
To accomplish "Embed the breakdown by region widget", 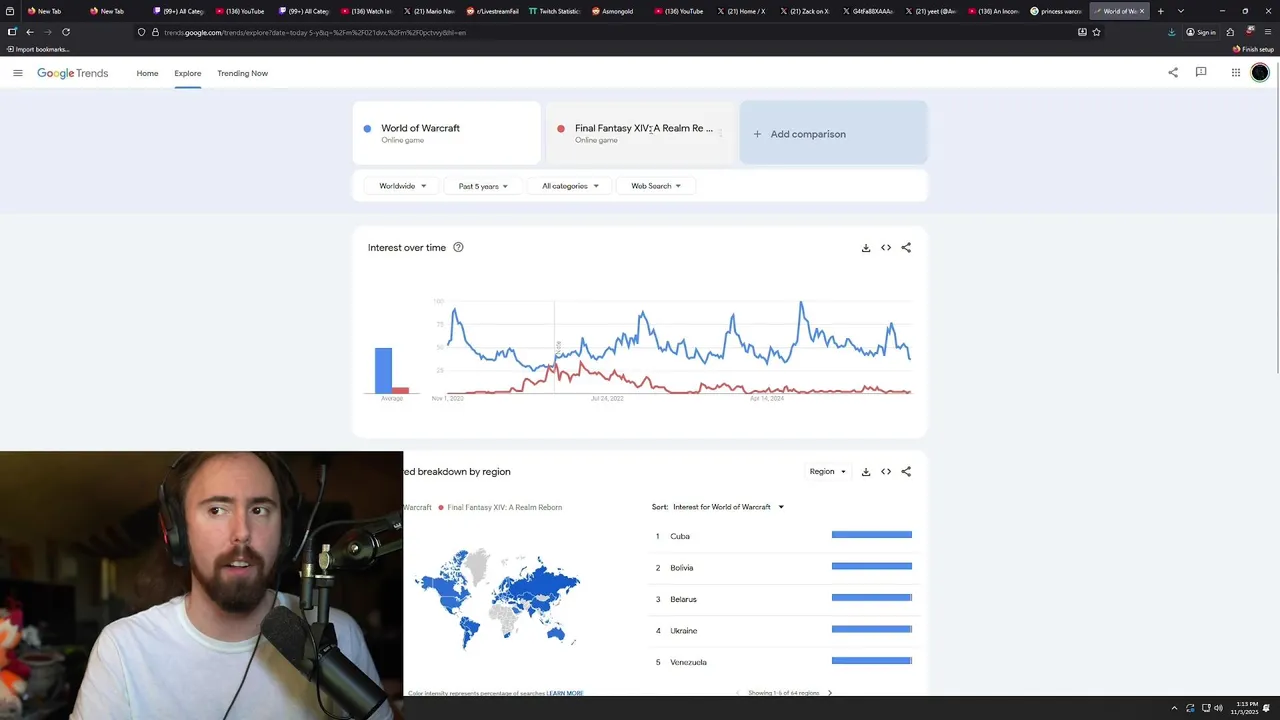I will (886, 471).
